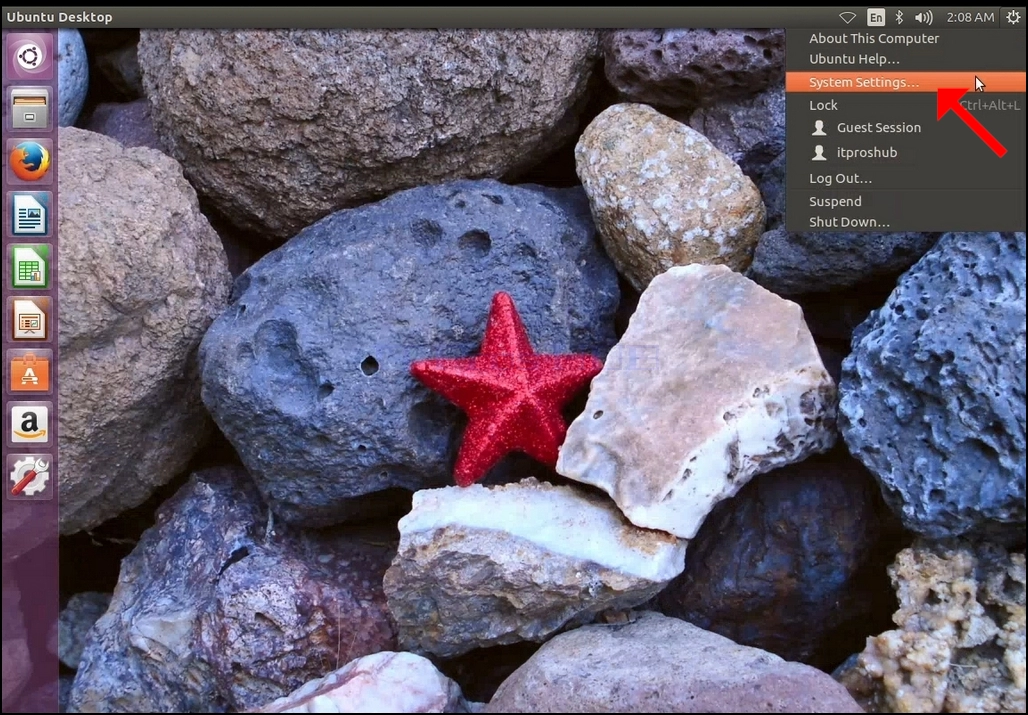1028x715 pixels.
Task: Choose System Settings… from menu
Action: coord(906,82)
